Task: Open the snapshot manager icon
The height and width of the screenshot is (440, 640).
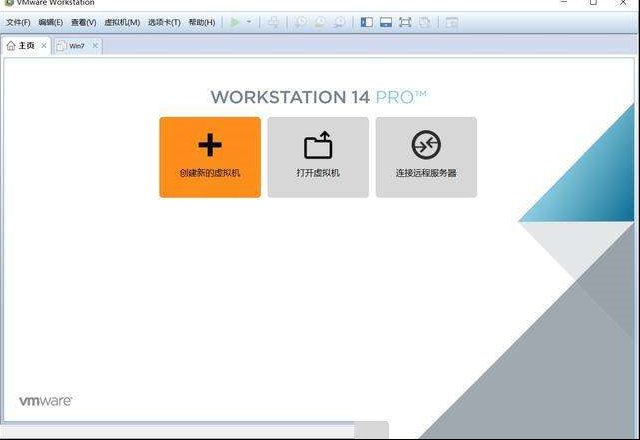Action: coord(339,22)
